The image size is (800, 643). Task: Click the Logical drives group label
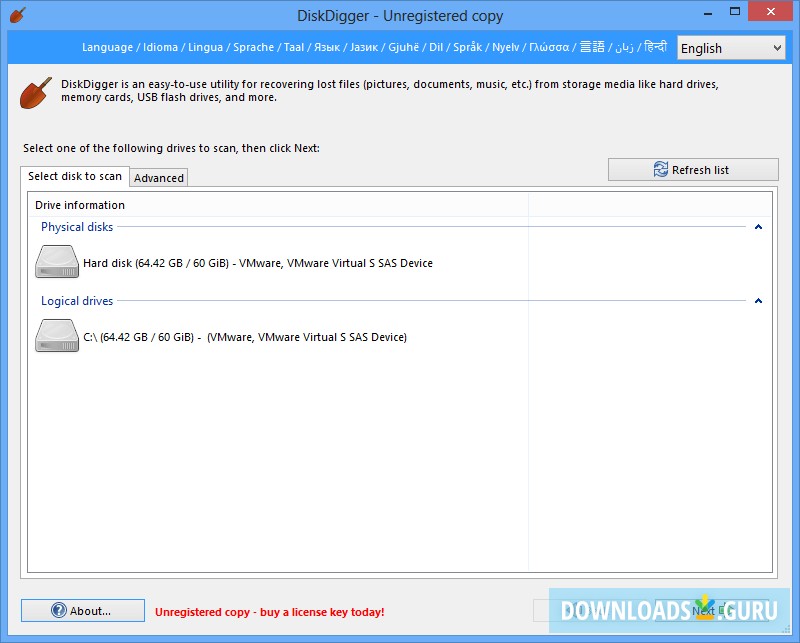(77, 301)
